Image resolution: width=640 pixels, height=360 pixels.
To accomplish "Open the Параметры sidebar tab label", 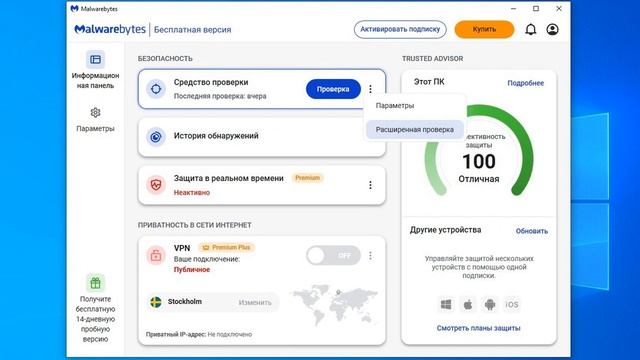I will click(x=95, y=129).
